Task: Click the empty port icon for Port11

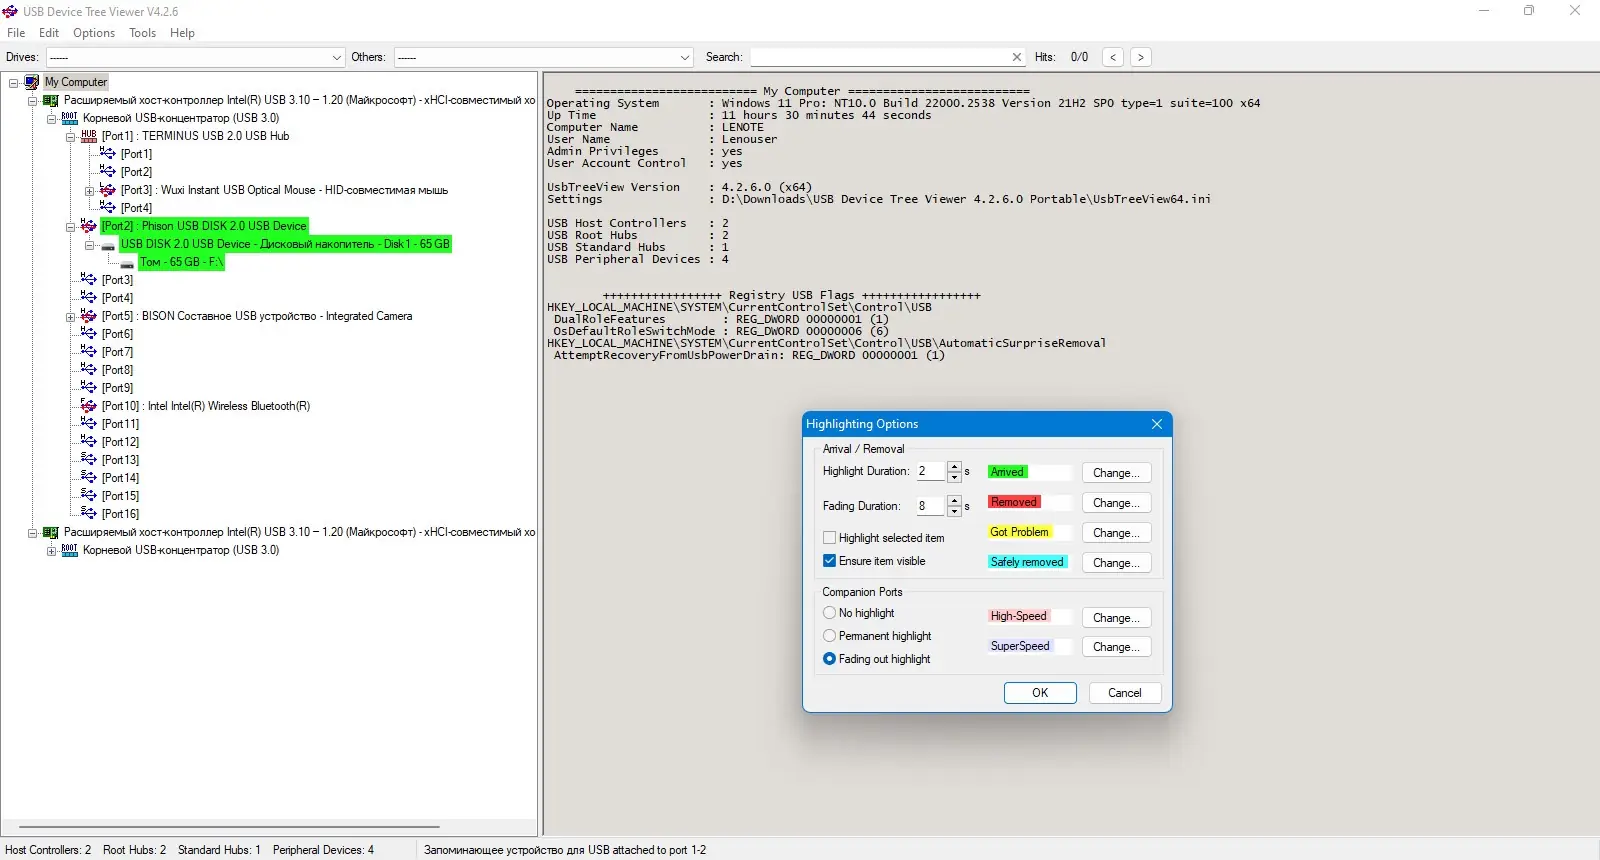Action: 89,424
